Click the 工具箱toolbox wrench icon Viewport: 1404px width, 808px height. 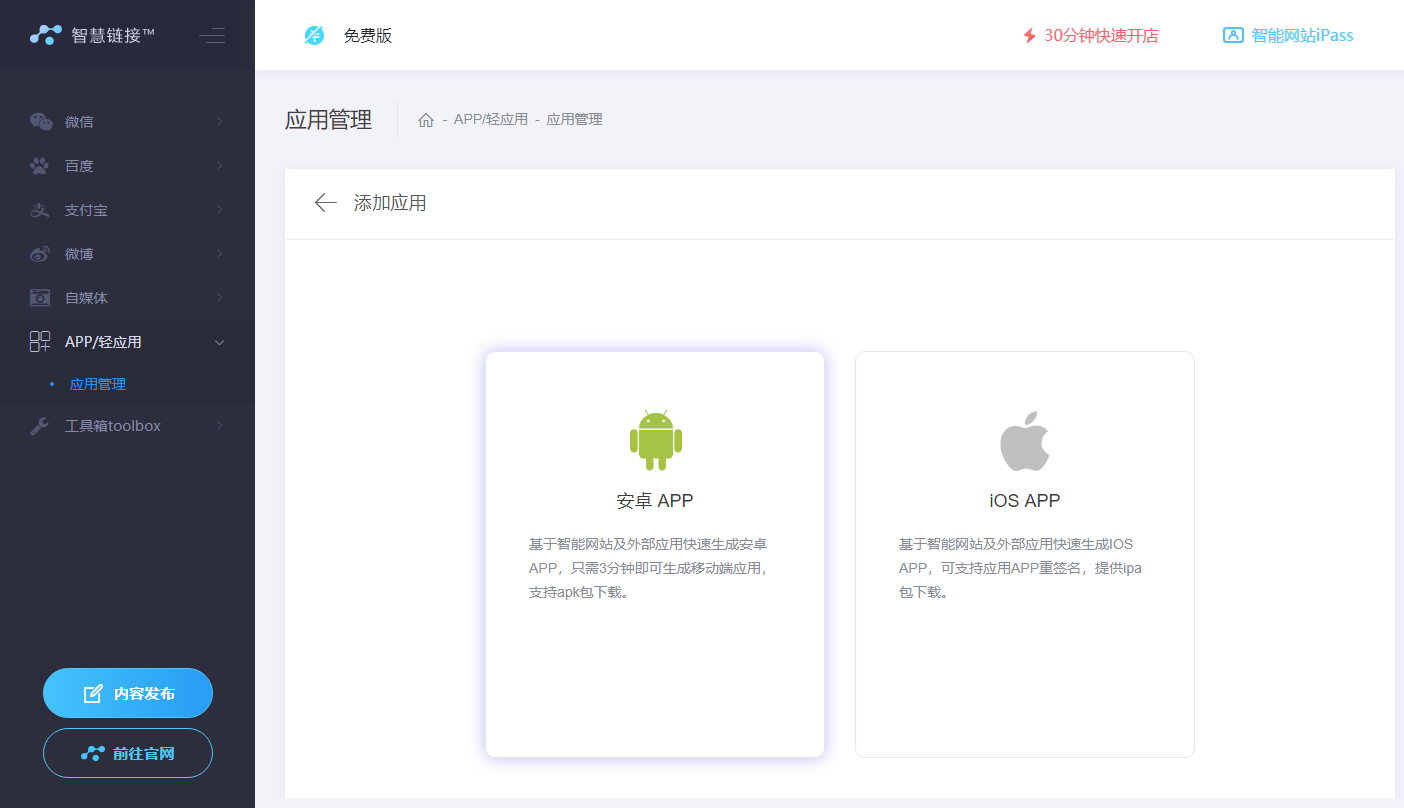pos(40,426)
